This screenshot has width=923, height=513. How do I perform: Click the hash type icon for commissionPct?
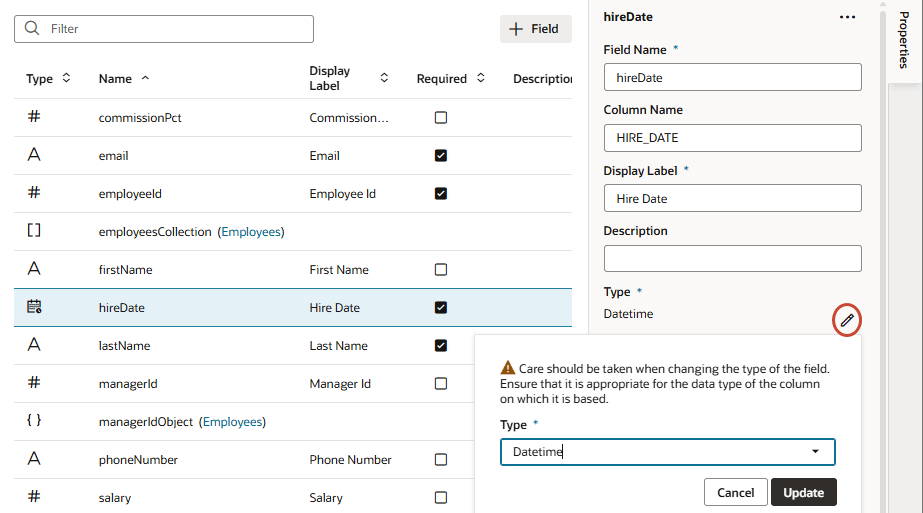(x=34, y=117)
